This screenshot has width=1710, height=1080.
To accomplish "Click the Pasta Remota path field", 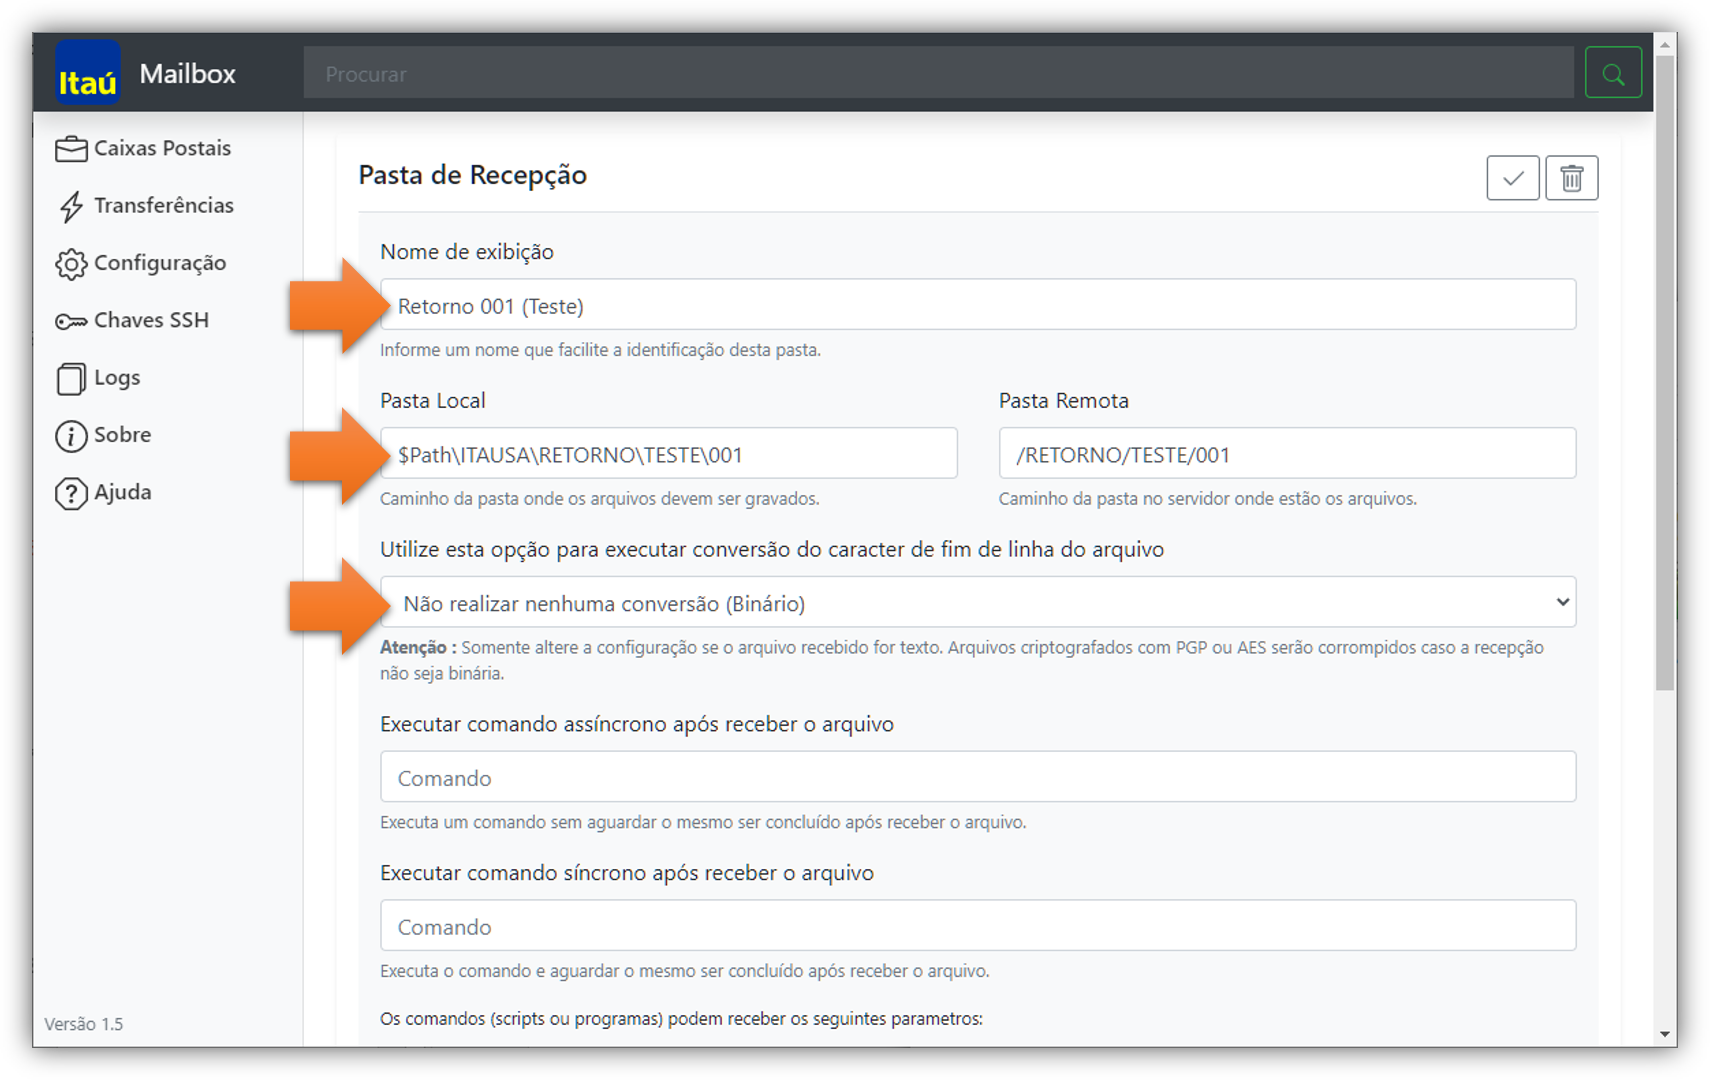I will tap(1287, 454).
